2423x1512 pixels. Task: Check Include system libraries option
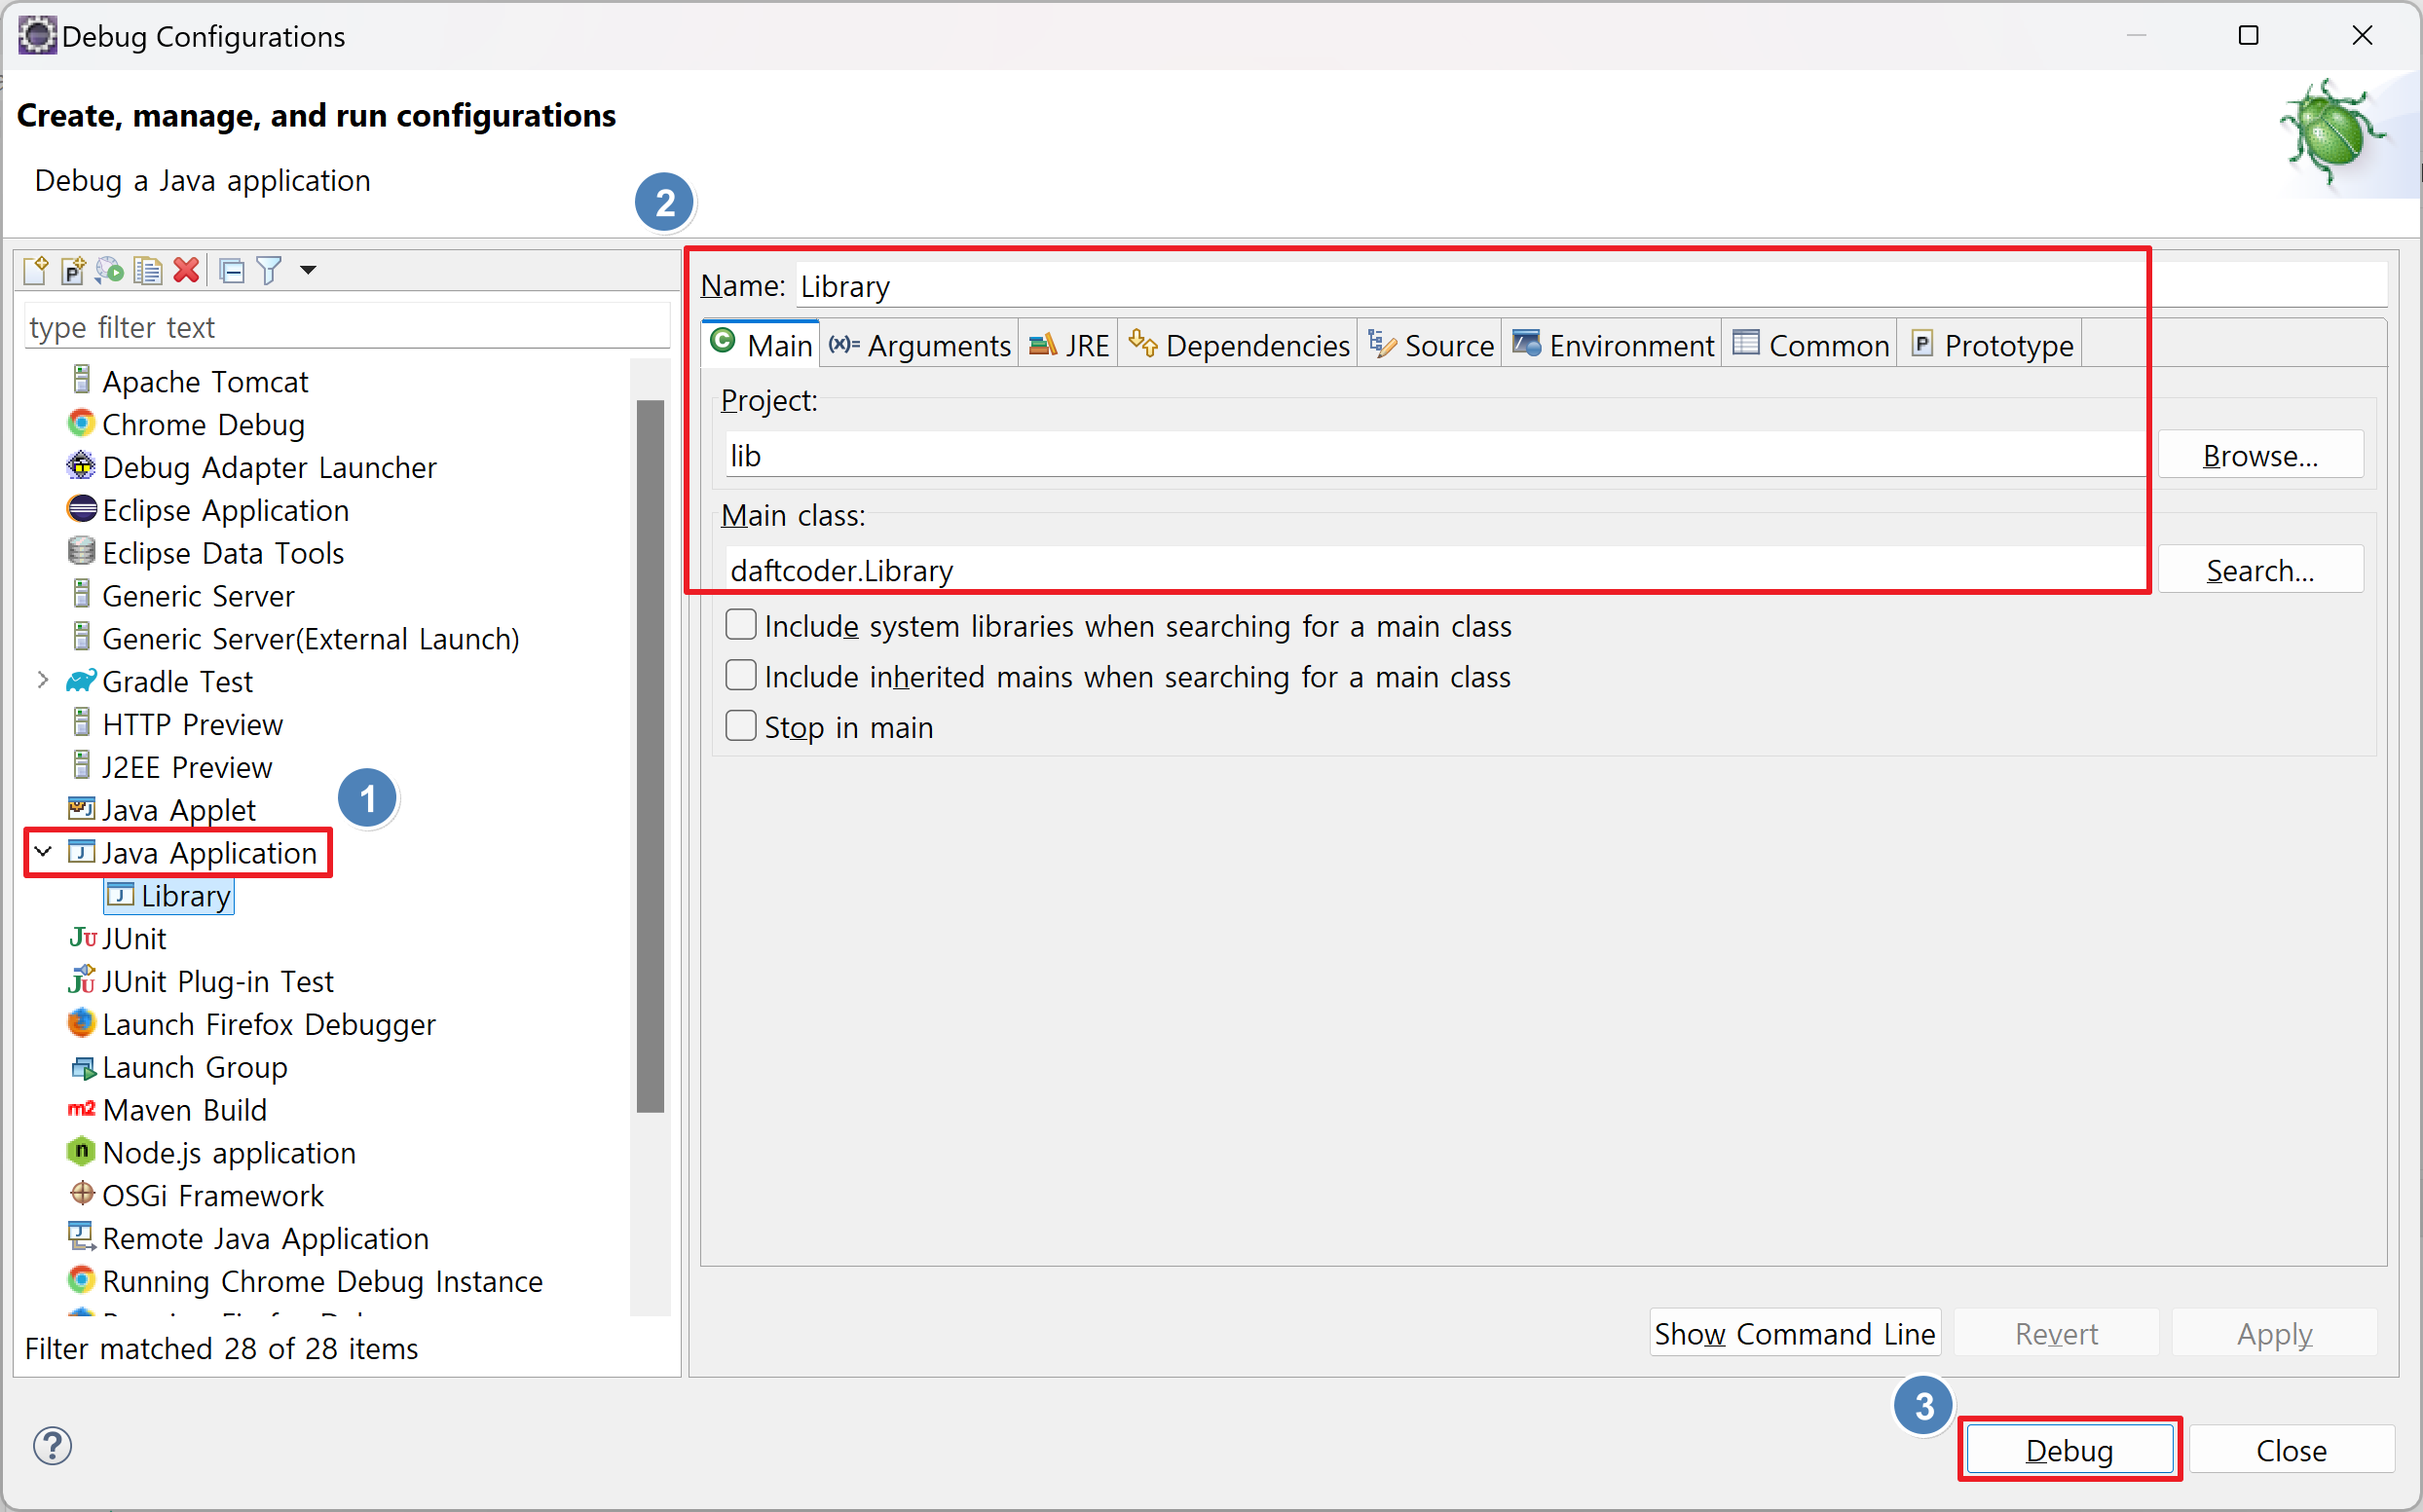740,625
